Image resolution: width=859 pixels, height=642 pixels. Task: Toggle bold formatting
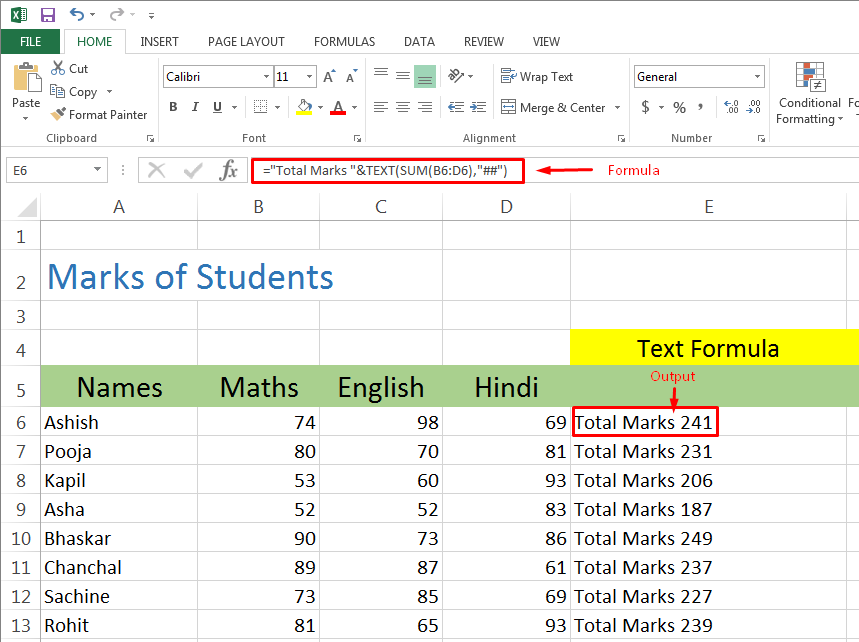pos(173,107)
